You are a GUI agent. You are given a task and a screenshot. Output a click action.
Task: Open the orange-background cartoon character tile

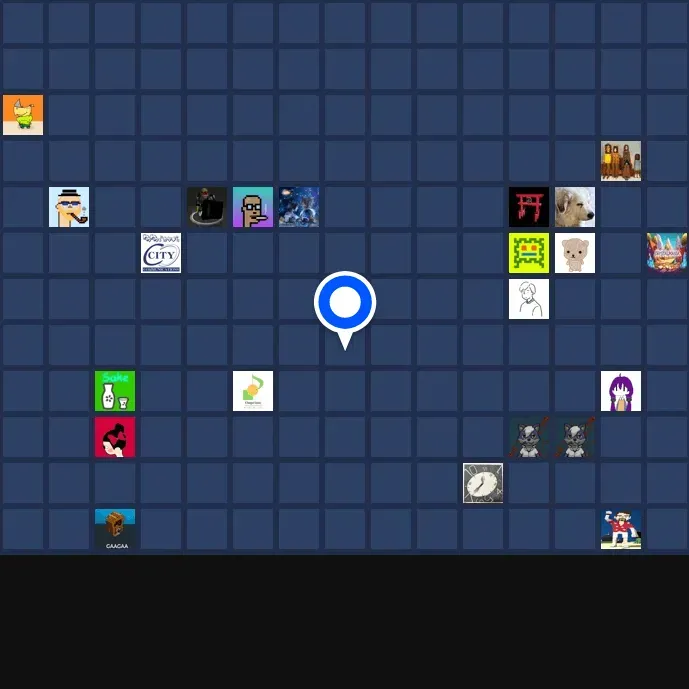tap(23, 115)
